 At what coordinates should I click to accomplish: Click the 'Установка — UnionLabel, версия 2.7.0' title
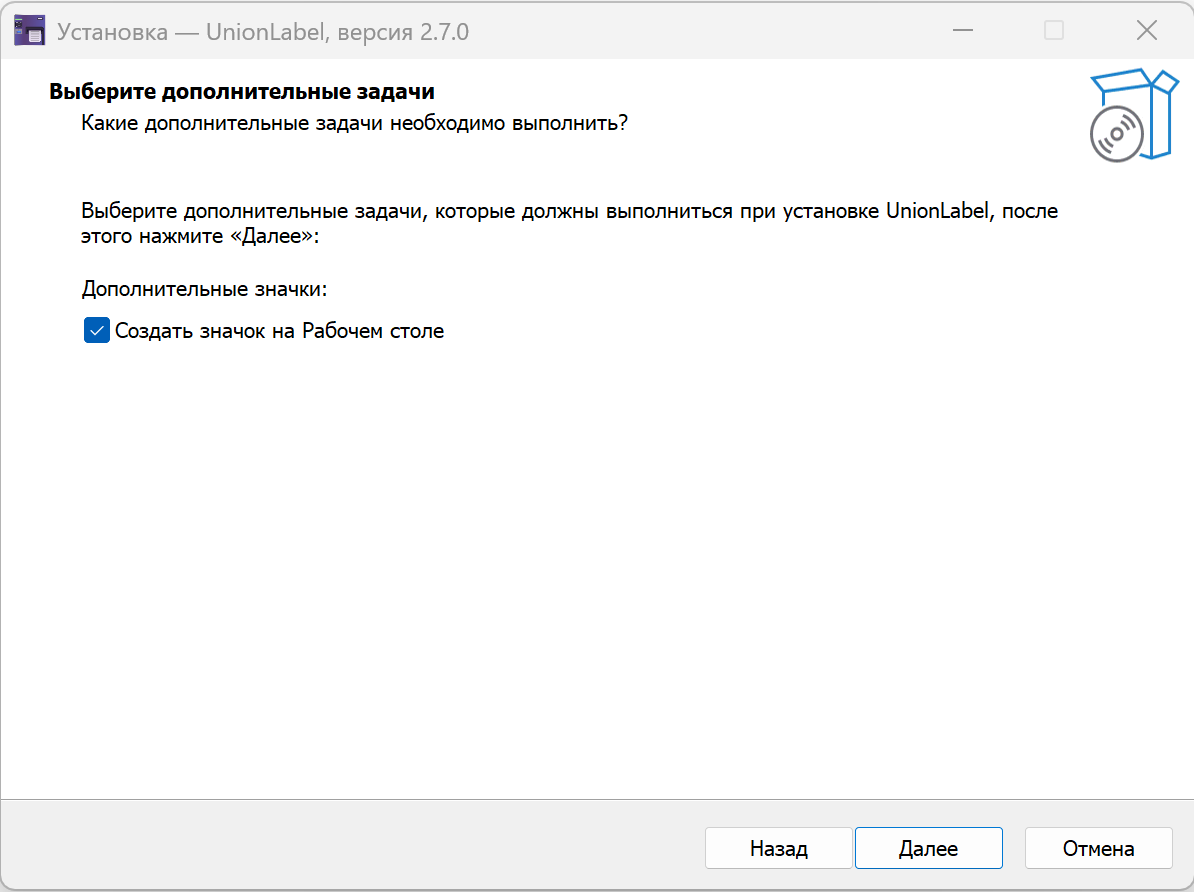pyautogui.click(x=263, y=32)
